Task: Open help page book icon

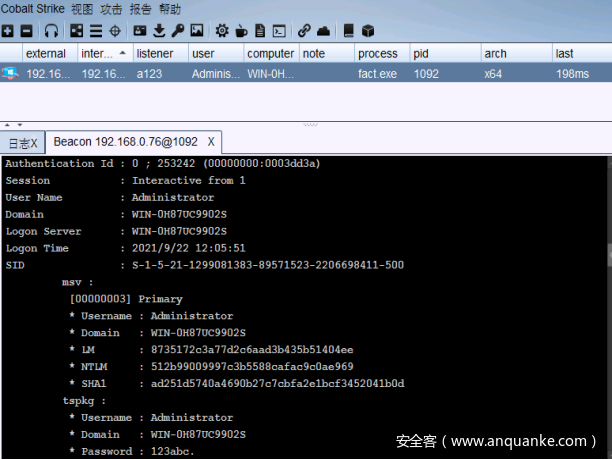Action: pos(349,30)
